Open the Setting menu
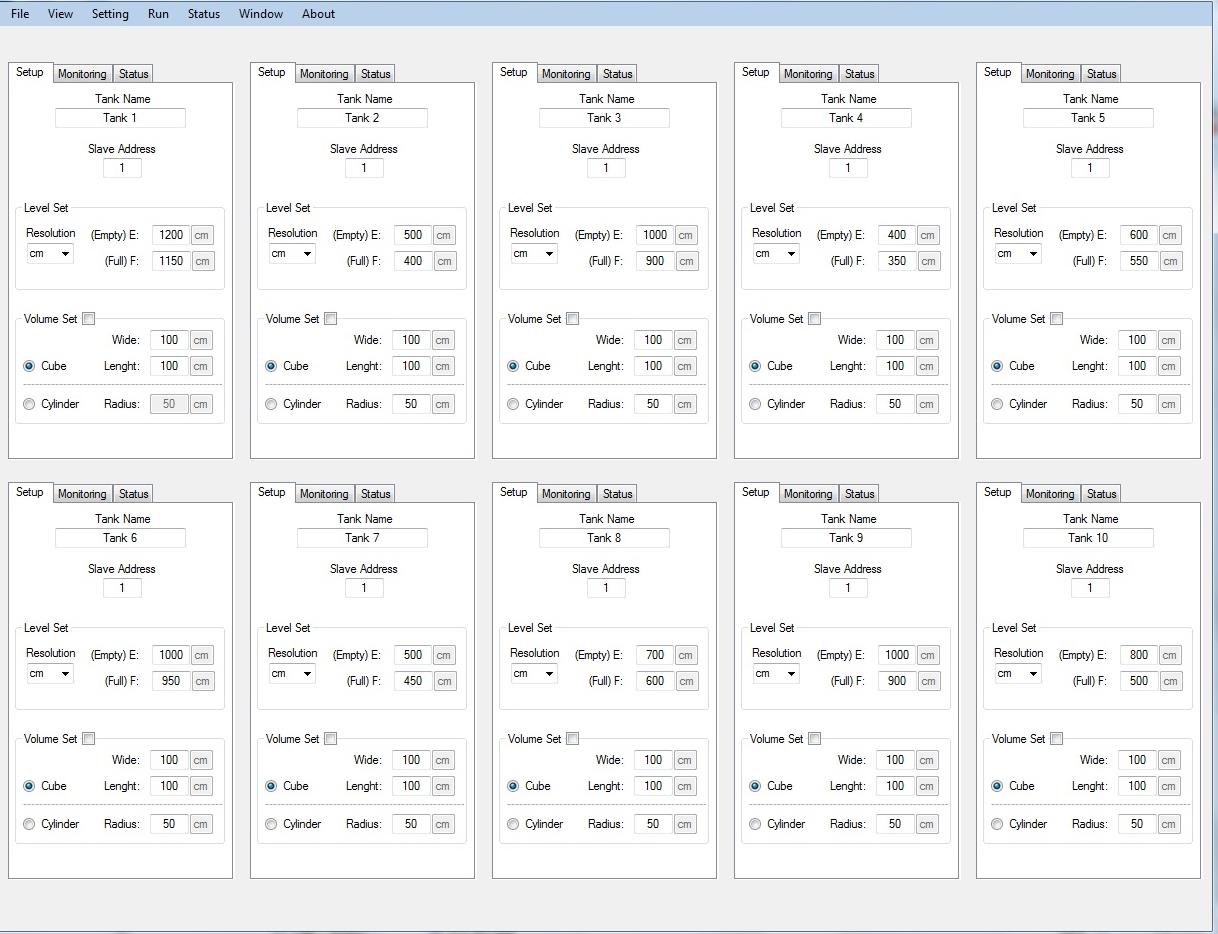The image size is (1218, 934). click(x=110, y=14)
